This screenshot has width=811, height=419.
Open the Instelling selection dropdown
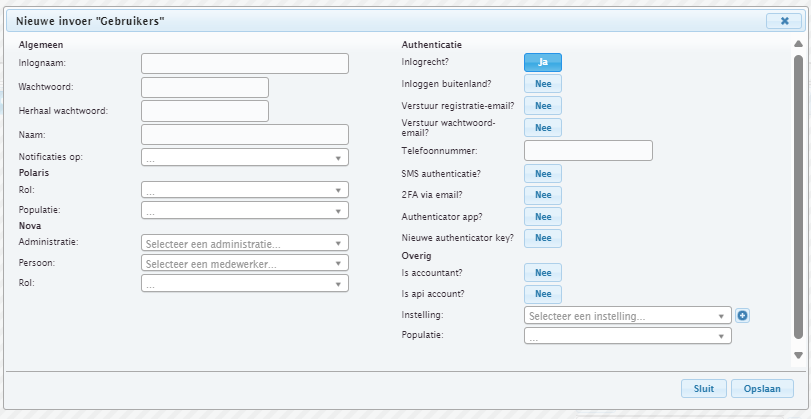coord(627,316)
